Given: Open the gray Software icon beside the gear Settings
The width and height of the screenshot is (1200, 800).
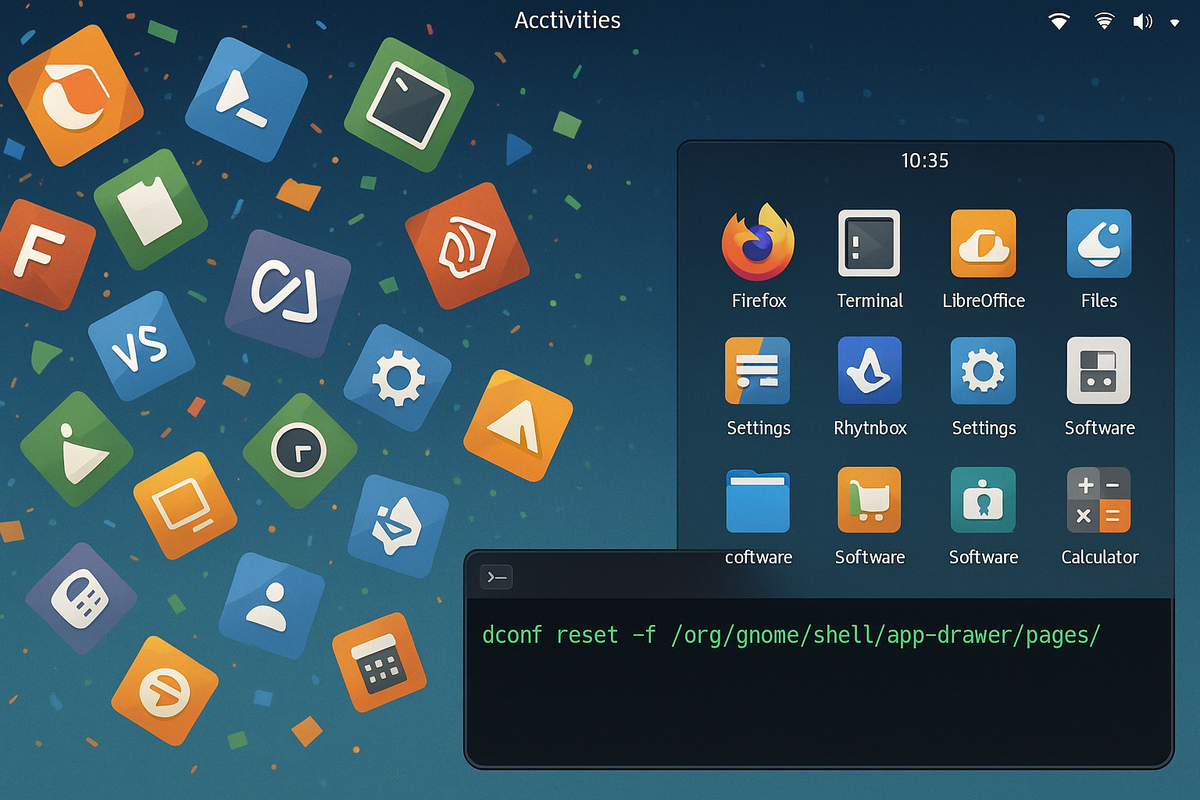Looking at the screenshot, I should tap(1099, 370).
